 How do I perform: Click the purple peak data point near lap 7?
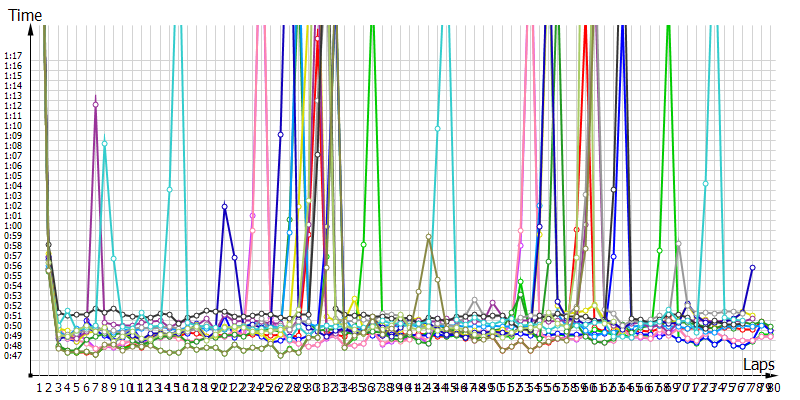(96, 104)
